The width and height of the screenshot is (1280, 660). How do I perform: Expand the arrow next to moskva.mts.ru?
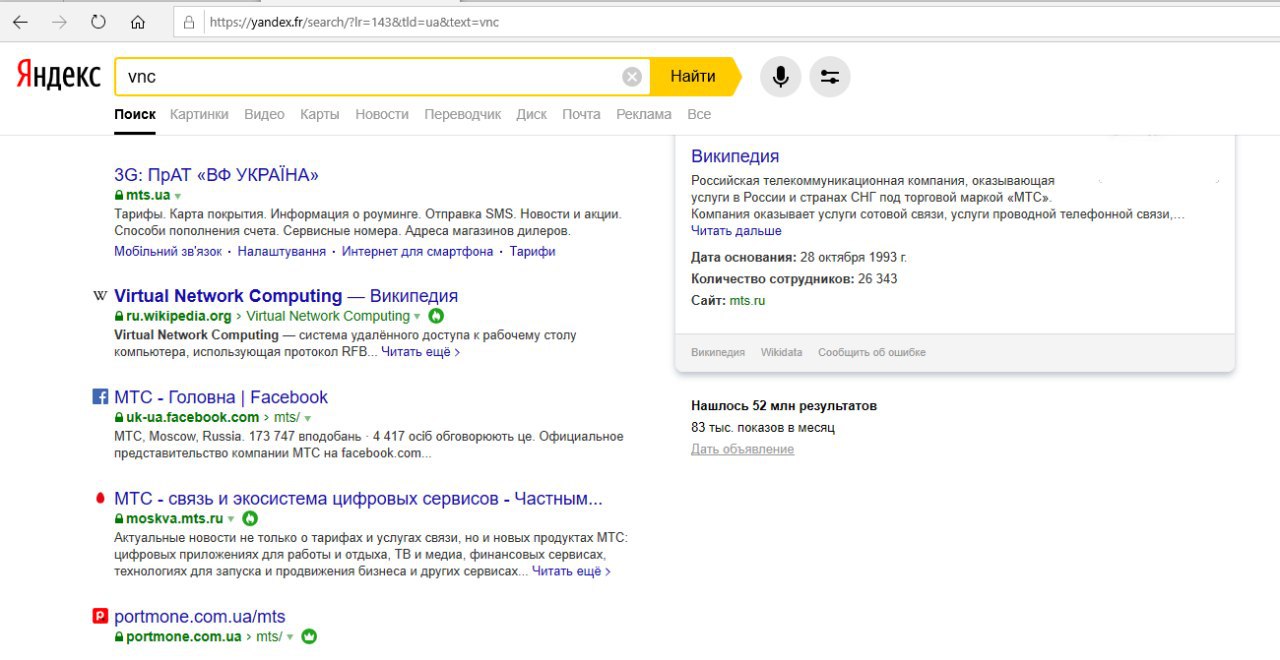[x=231, y=519]
